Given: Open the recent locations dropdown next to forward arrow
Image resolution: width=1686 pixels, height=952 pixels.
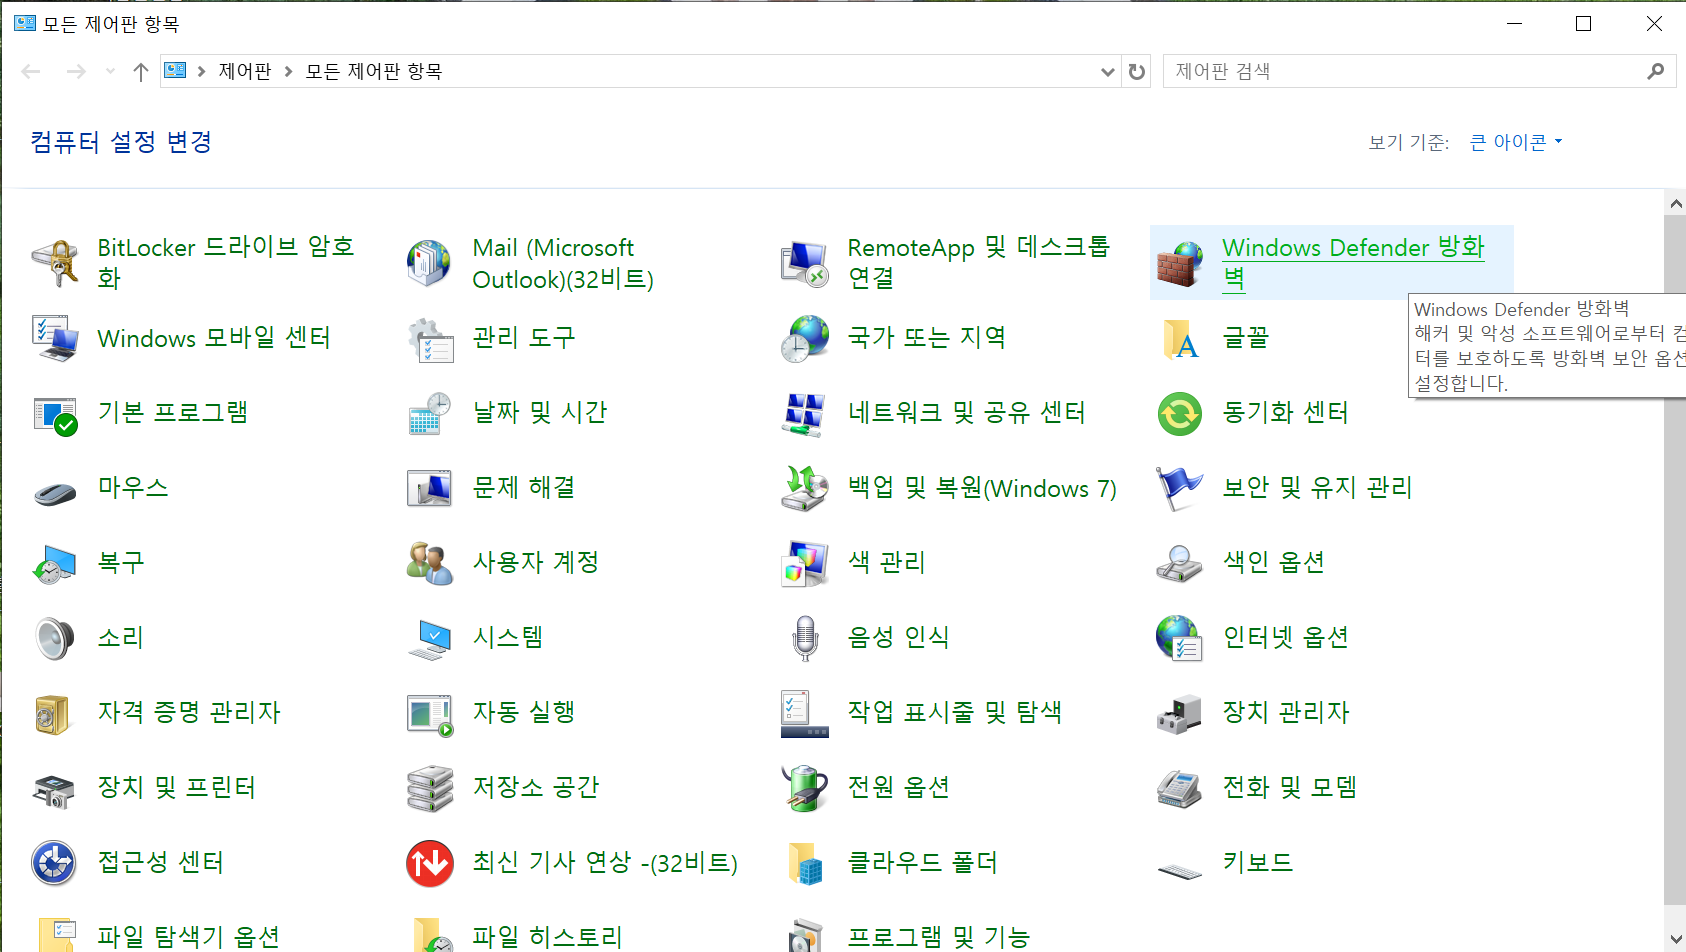Looking at the screenshot, I should click(x=110, y=71).
